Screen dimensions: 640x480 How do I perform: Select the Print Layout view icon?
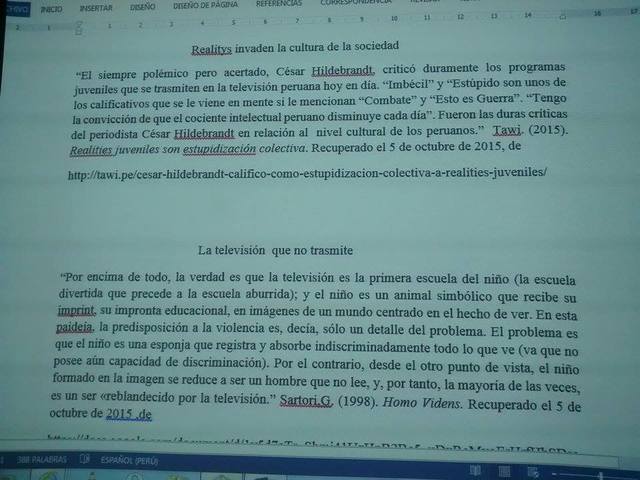pyautogui.click(x=504, y=471)
